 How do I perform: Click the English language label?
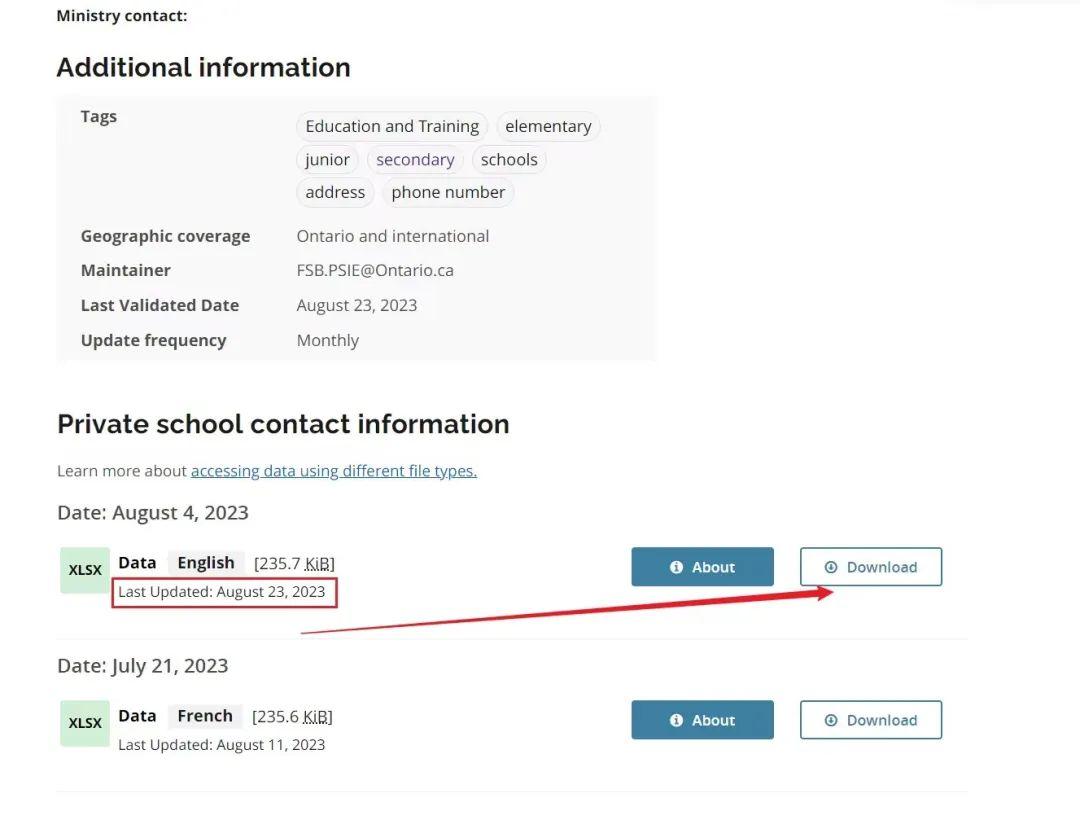[x=206, y=563]
